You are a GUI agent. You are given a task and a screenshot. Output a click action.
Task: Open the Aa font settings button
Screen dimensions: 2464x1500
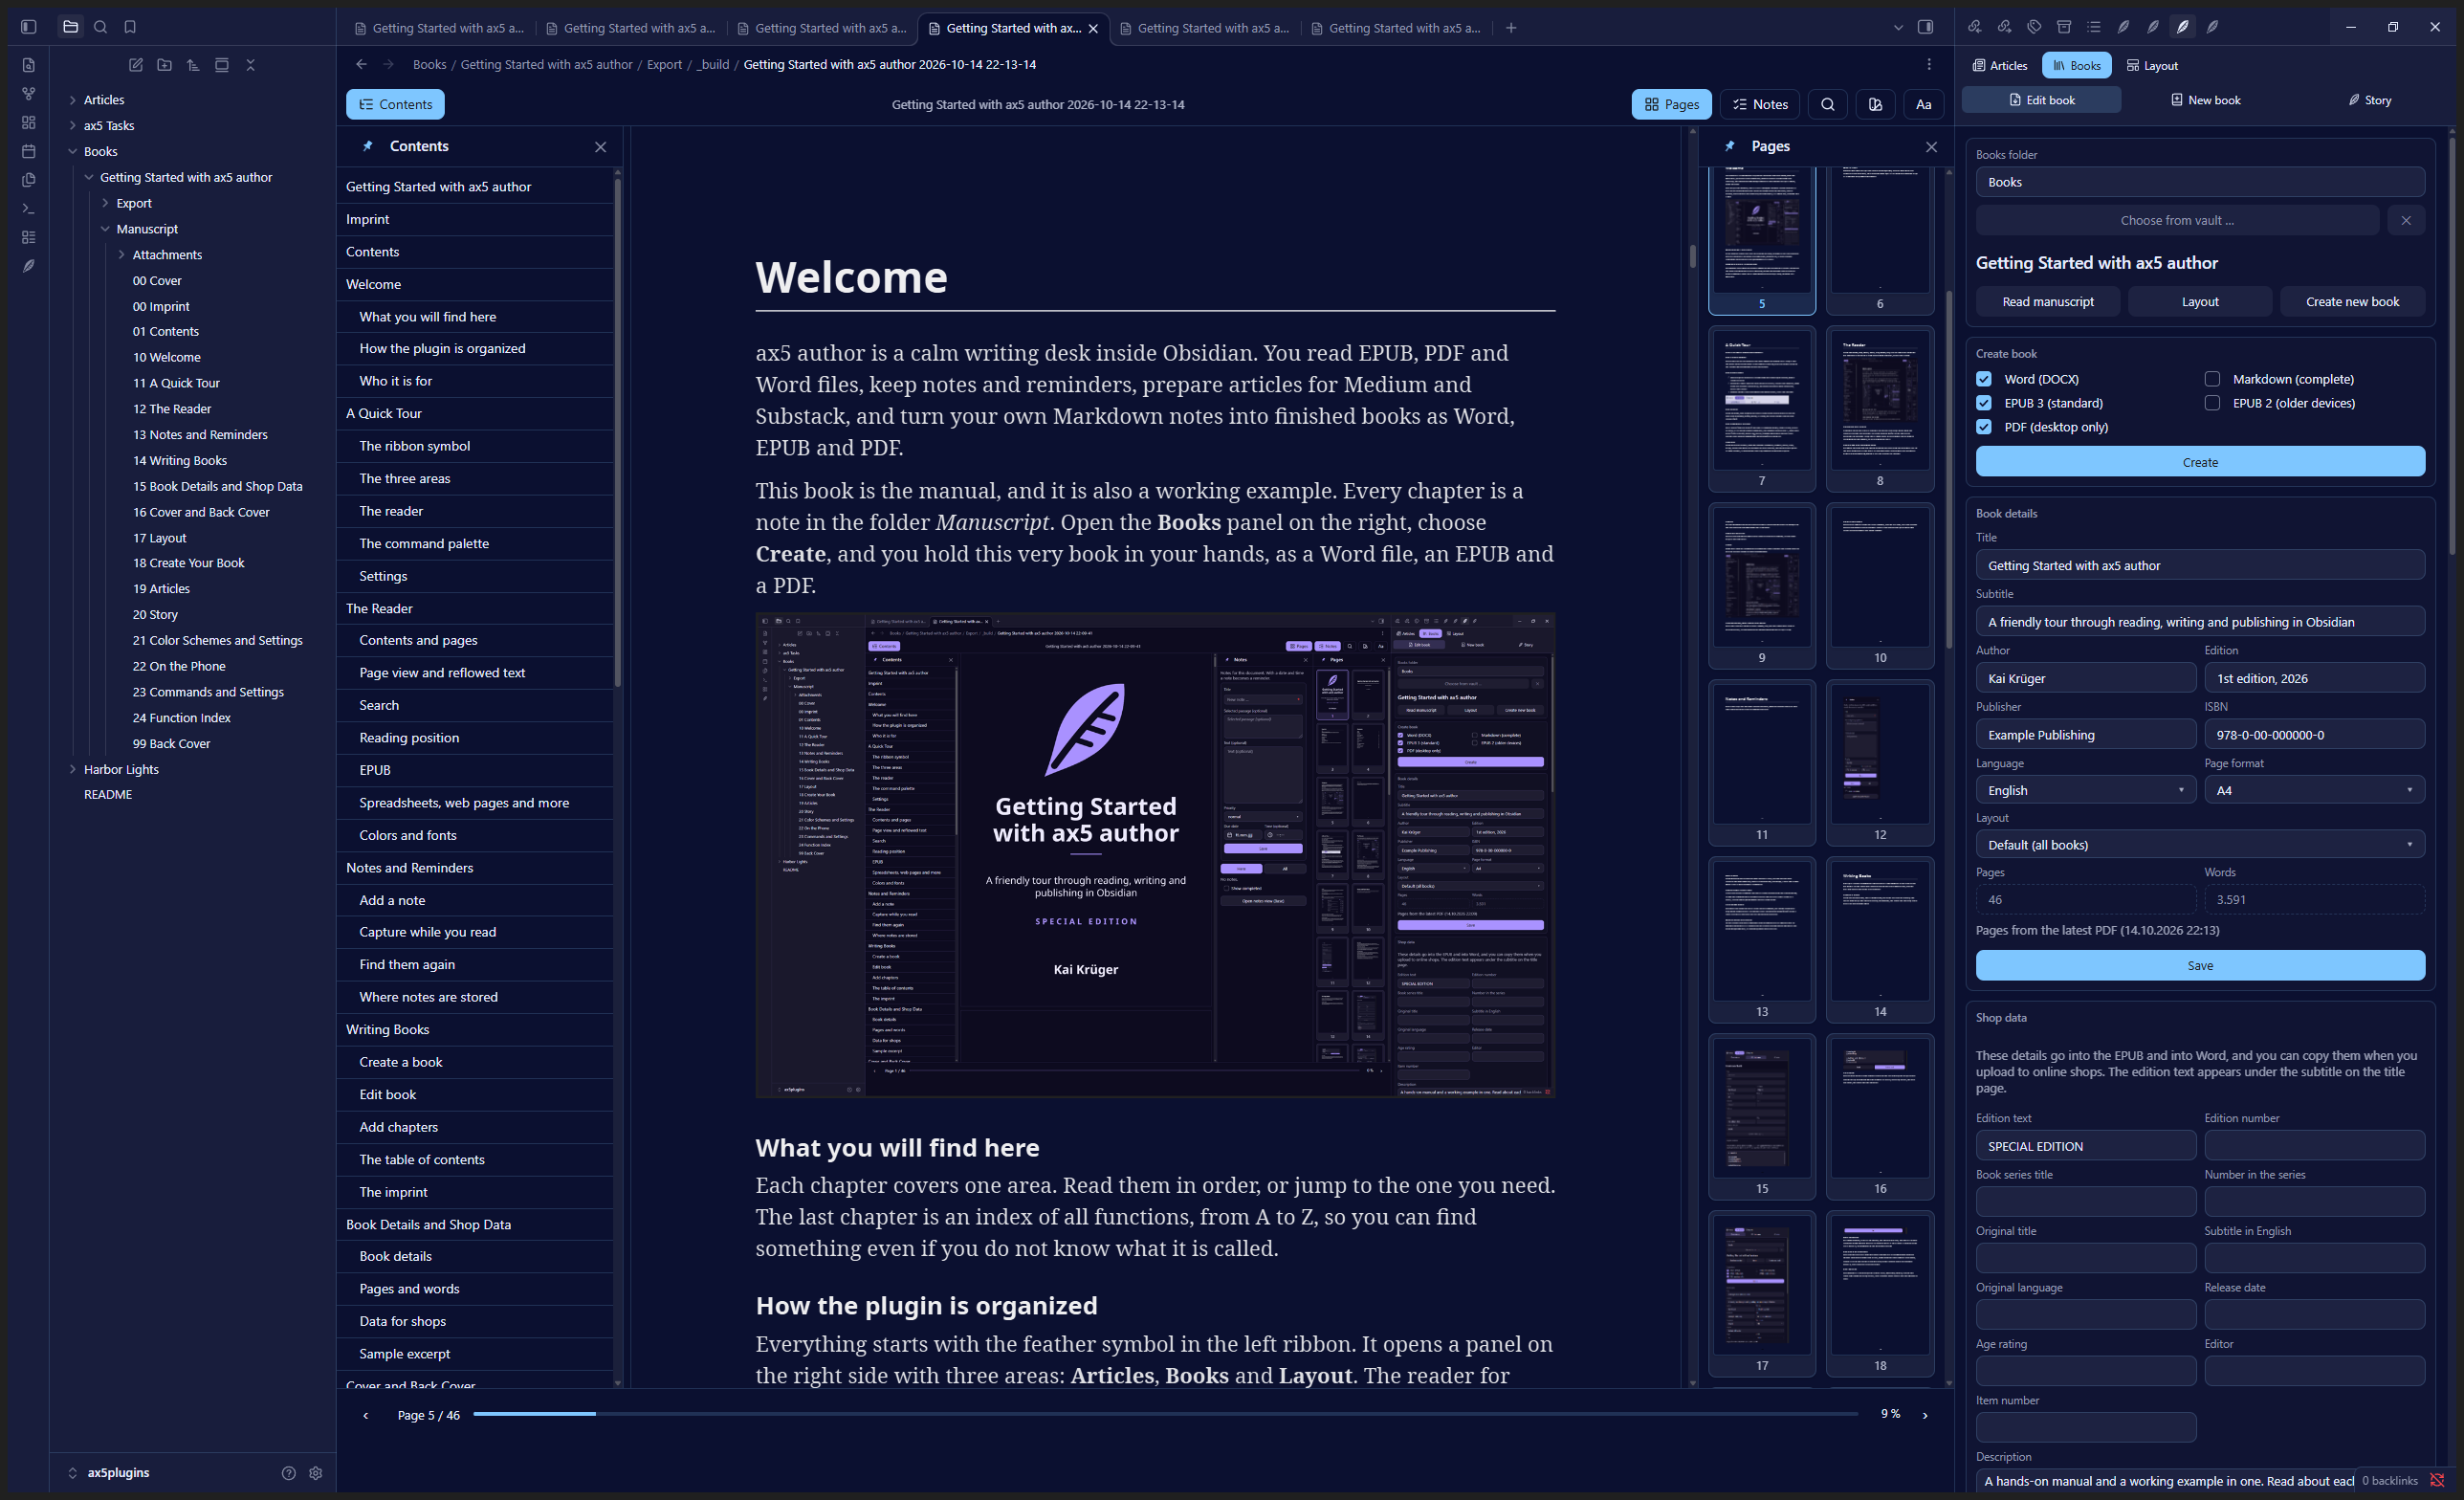tap(1923, 104)
